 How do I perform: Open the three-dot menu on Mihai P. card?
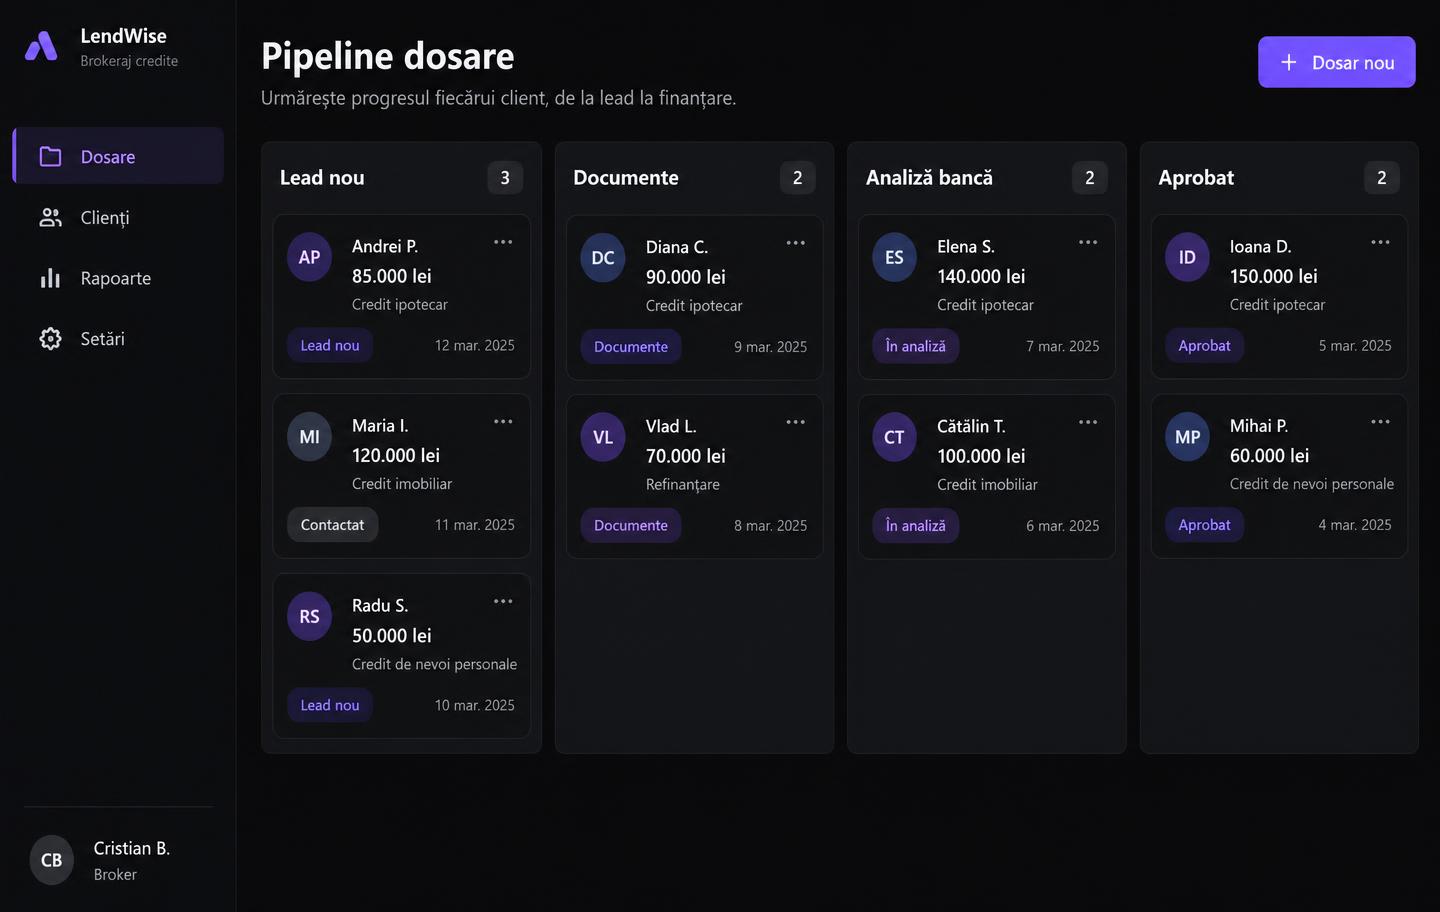[1381, 422]
